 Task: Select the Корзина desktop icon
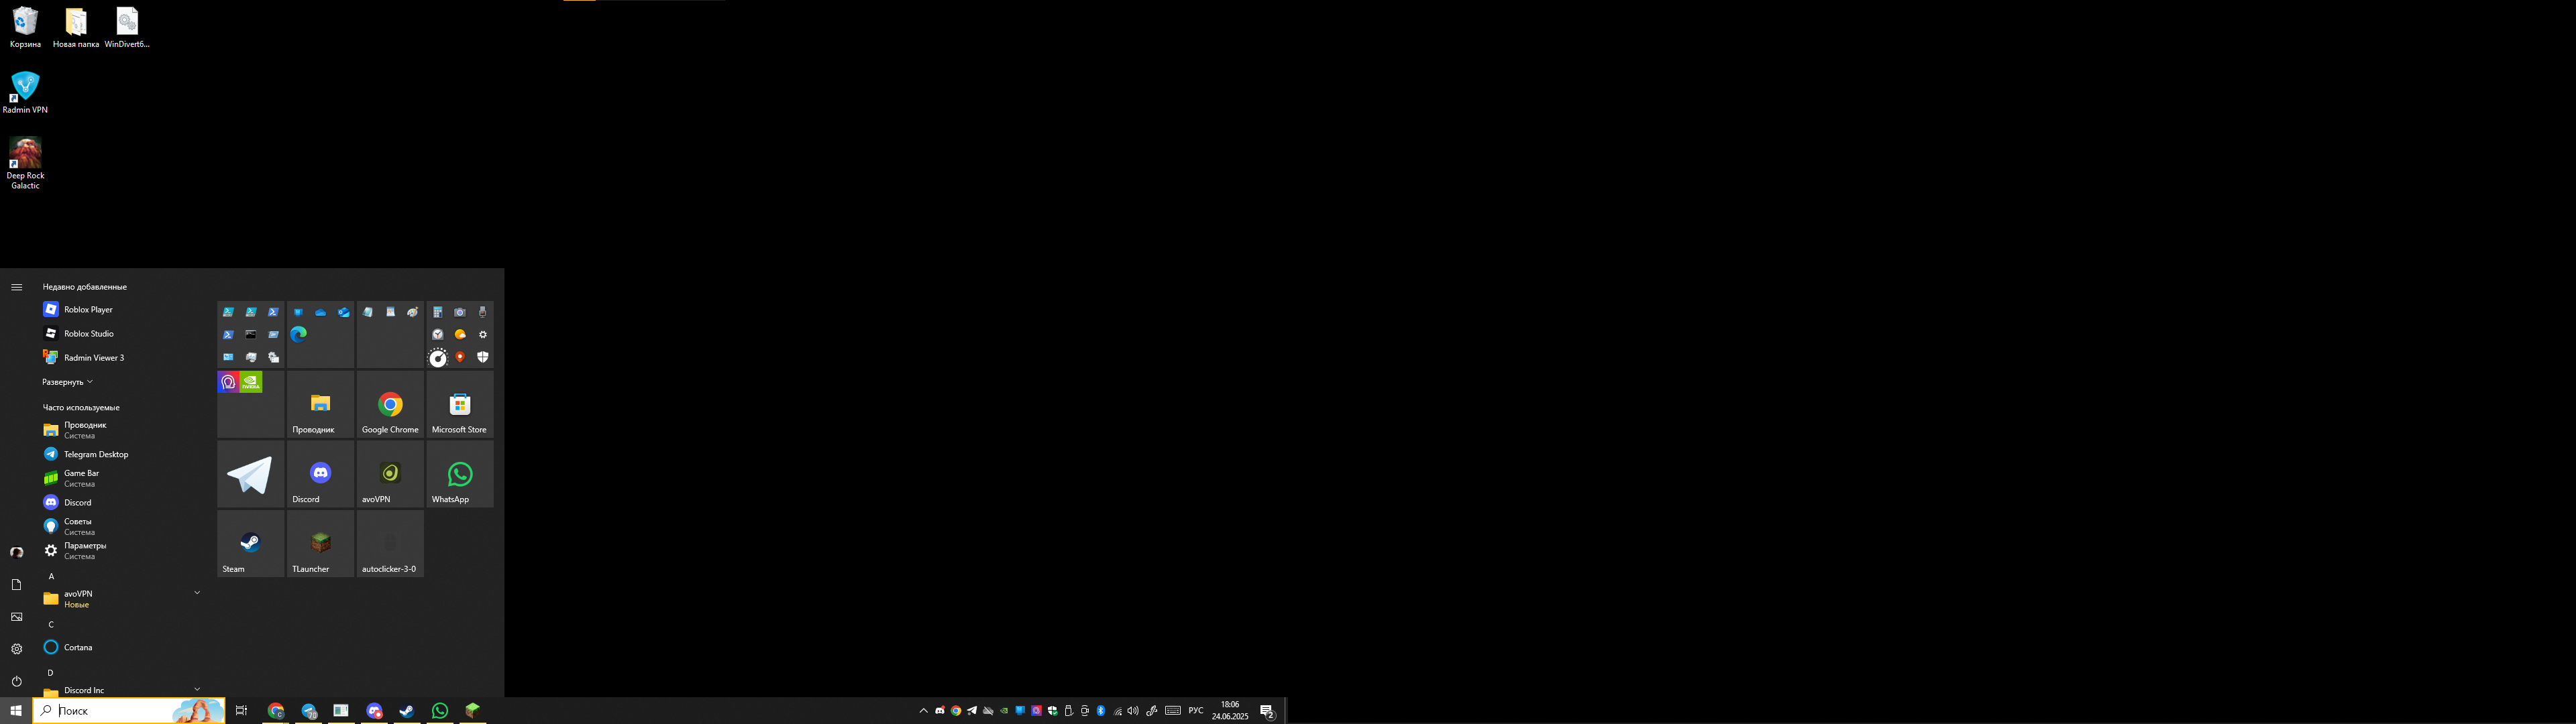25,28
